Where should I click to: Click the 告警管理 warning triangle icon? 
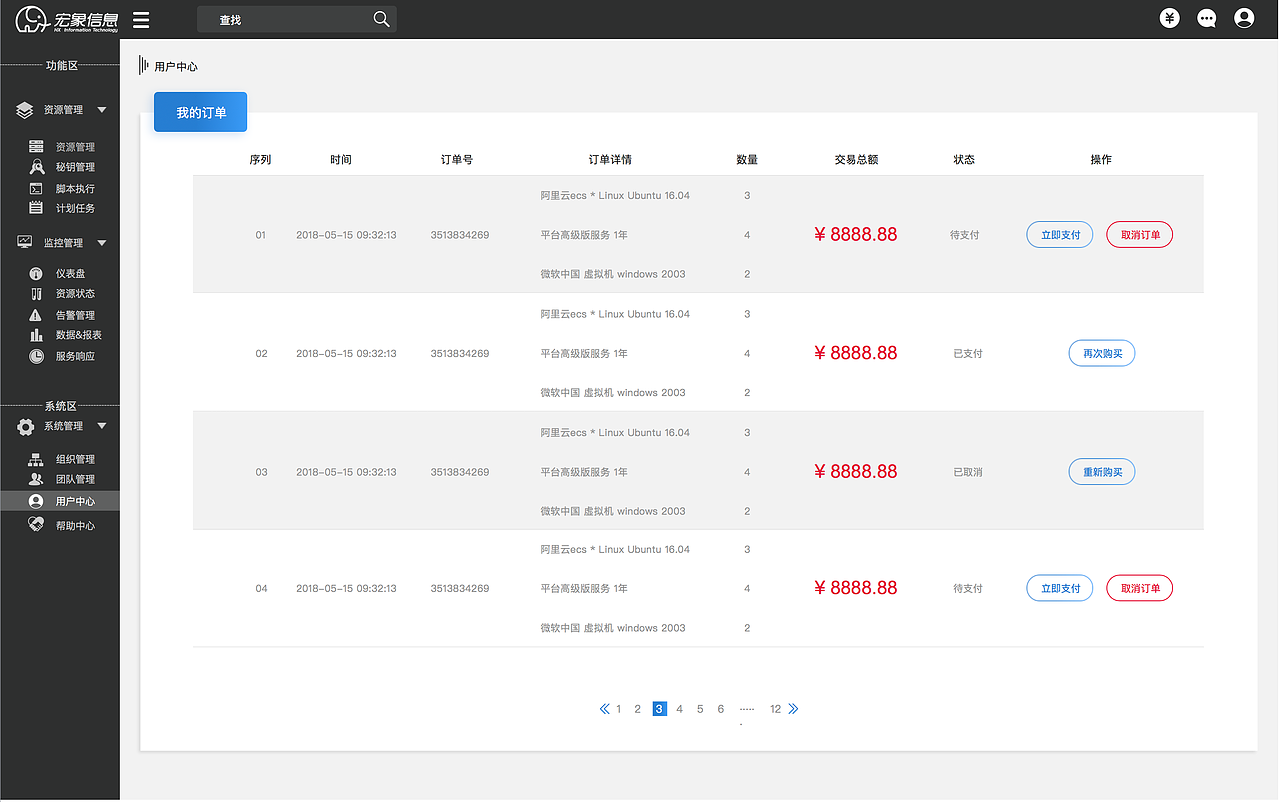pyautogui.click(x=36, y=315)
